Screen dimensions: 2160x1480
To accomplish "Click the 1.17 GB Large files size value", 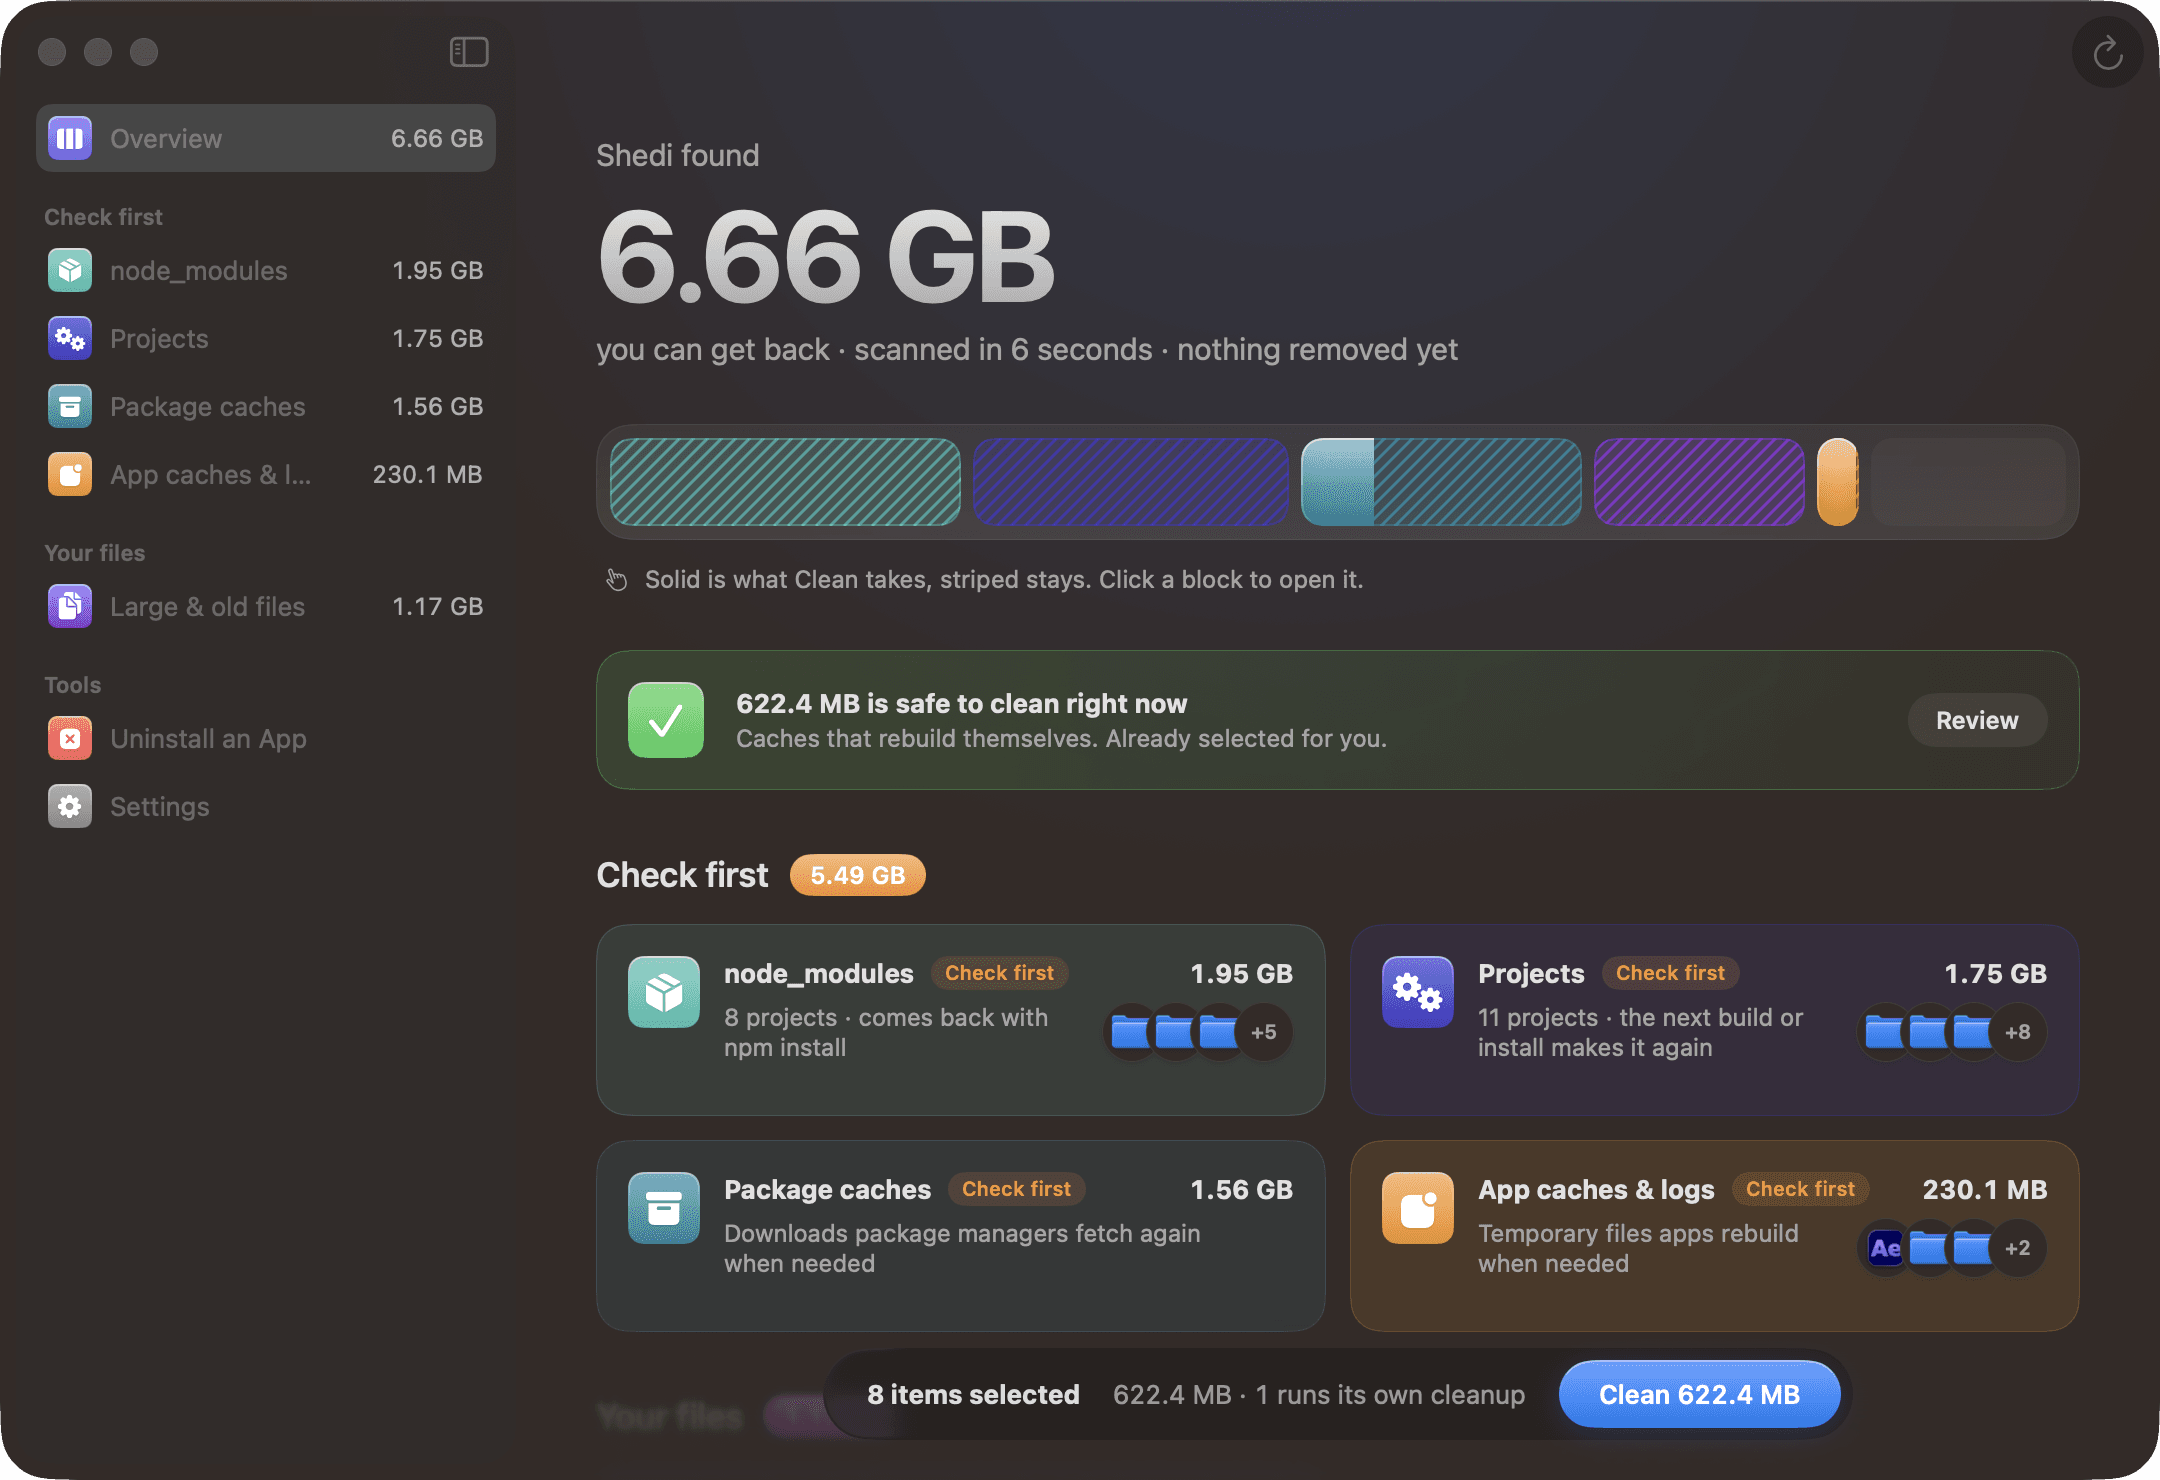I will (437, 606).
